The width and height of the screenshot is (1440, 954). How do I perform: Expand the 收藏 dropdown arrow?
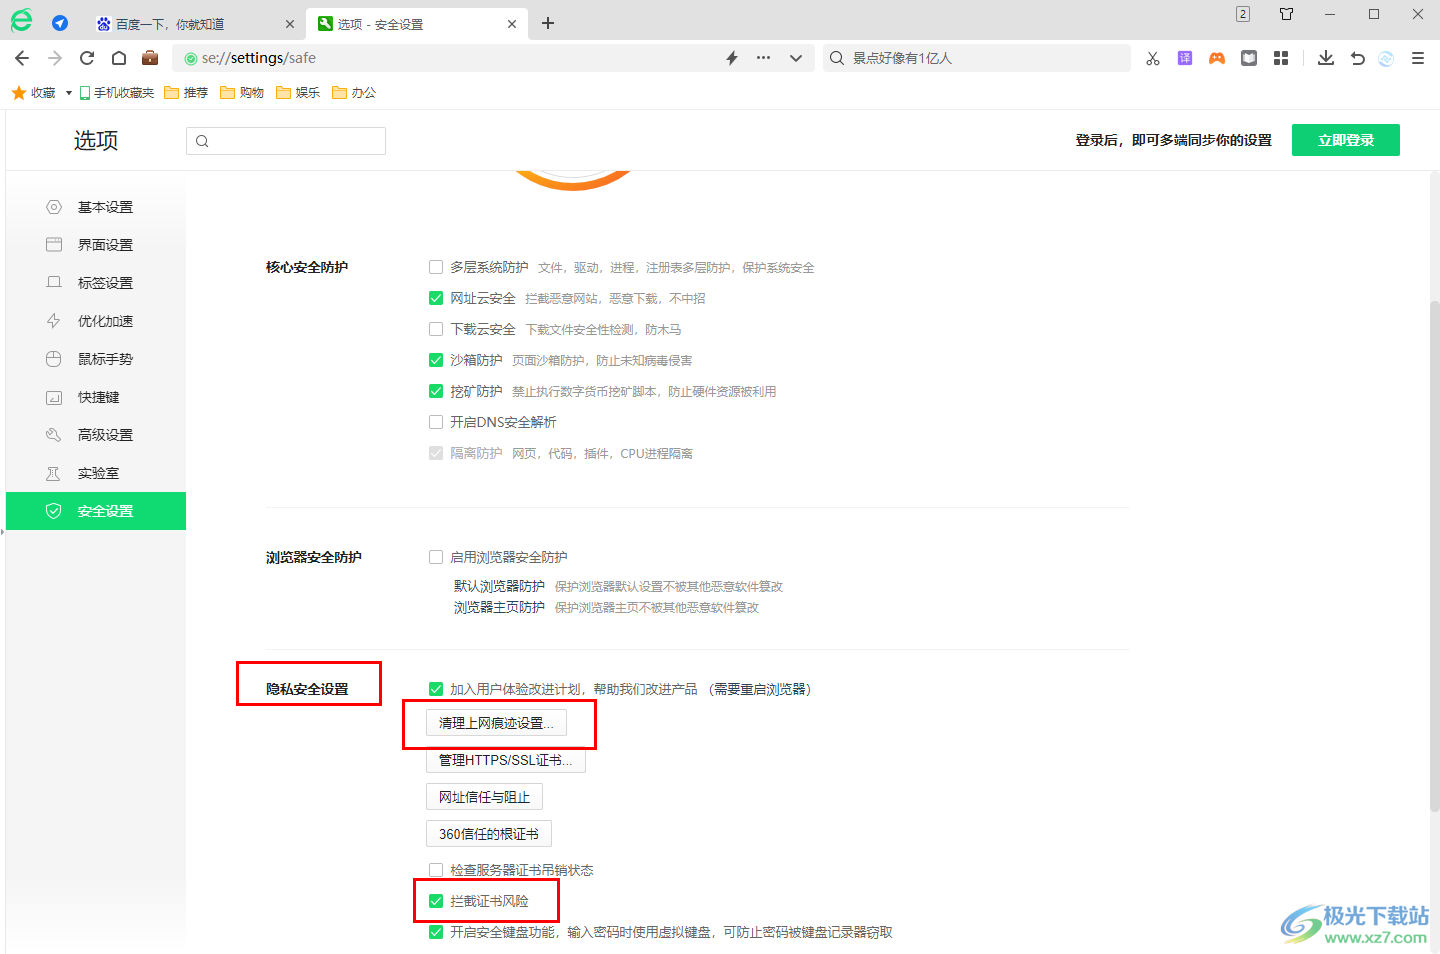(x=68, y=93)
